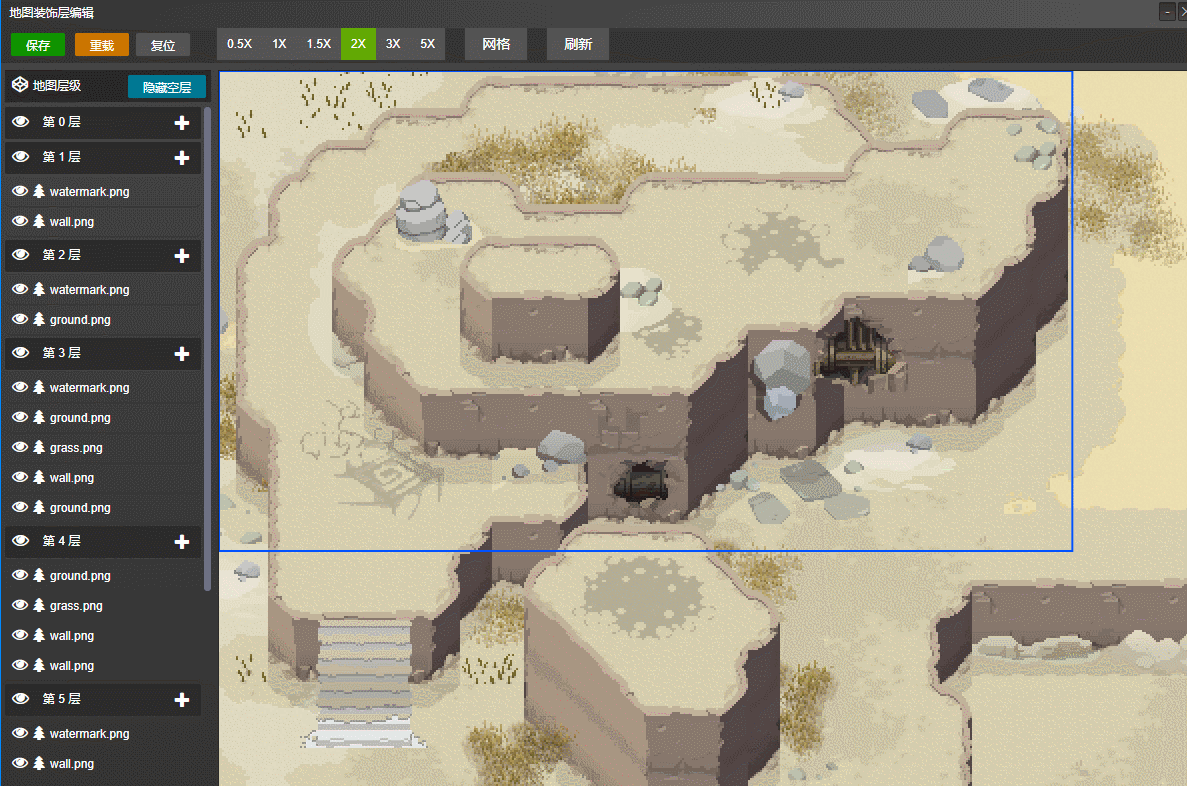Select watermark.png under 第 2 层

tap(103, 289)
